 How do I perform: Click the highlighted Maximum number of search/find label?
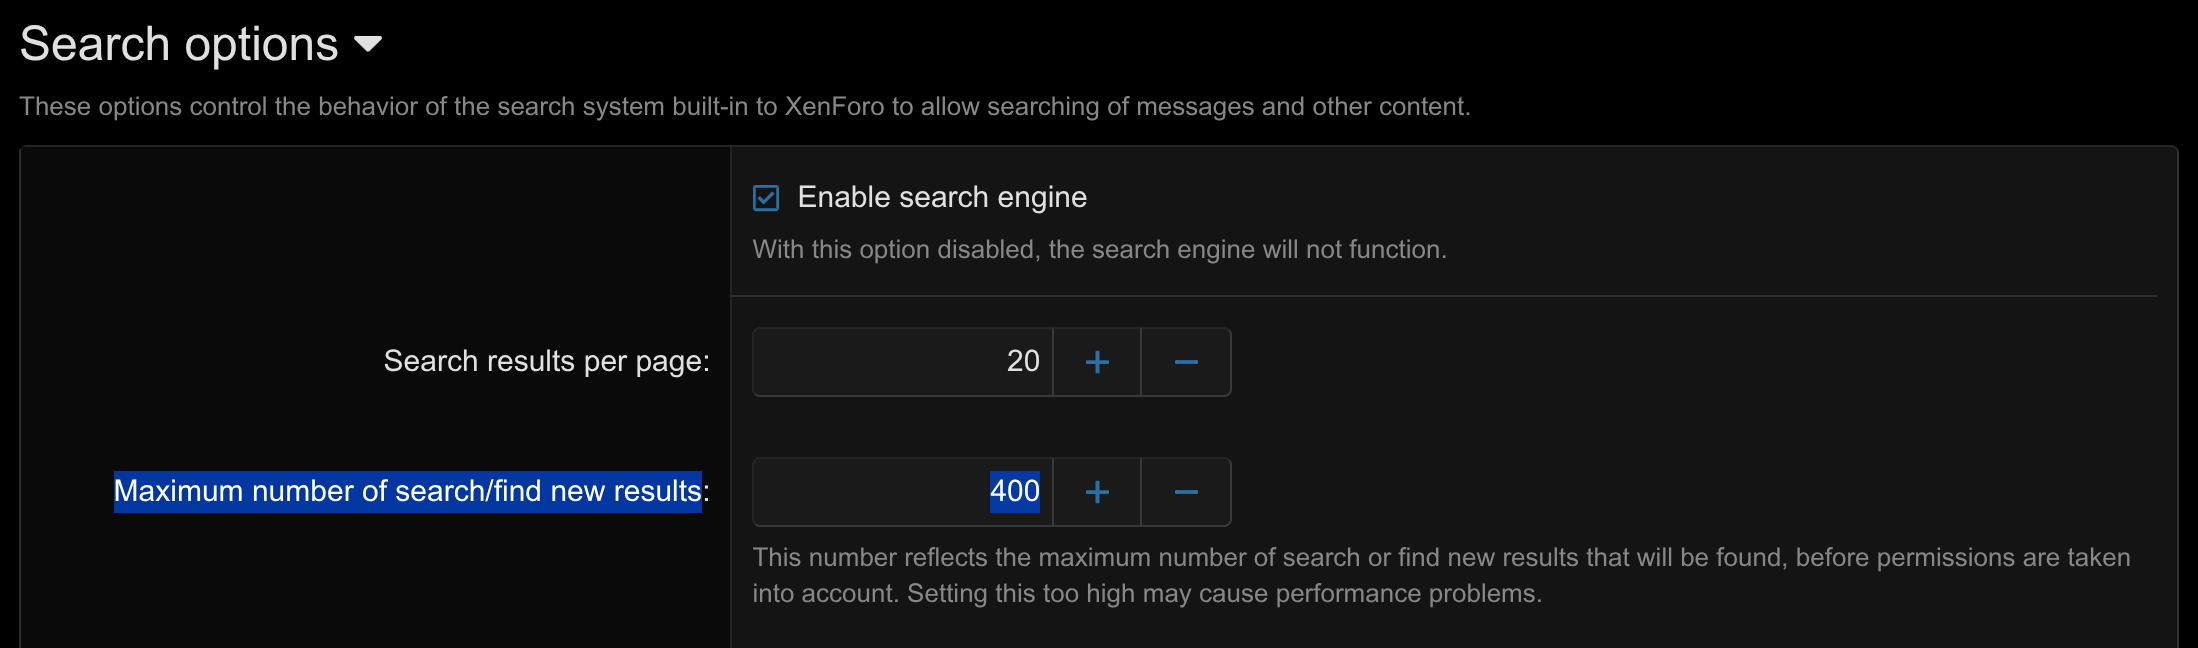click(407, 492)
